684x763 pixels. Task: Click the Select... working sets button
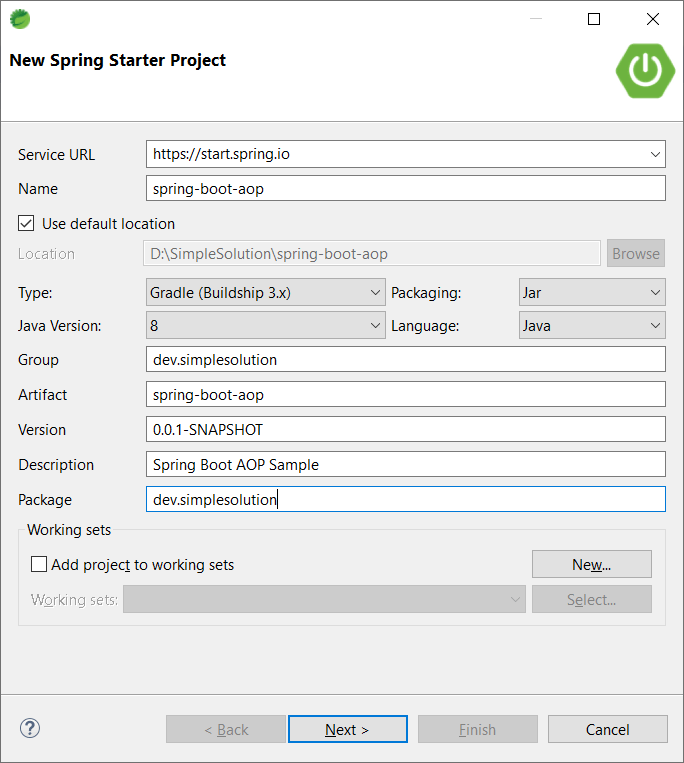[x=592, y=599]
